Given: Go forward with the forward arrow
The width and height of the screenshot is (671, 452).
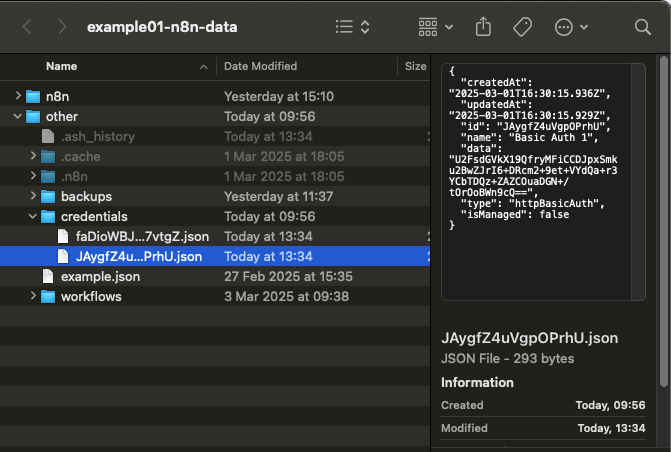Looking at the screenshot, I should 62,27.
